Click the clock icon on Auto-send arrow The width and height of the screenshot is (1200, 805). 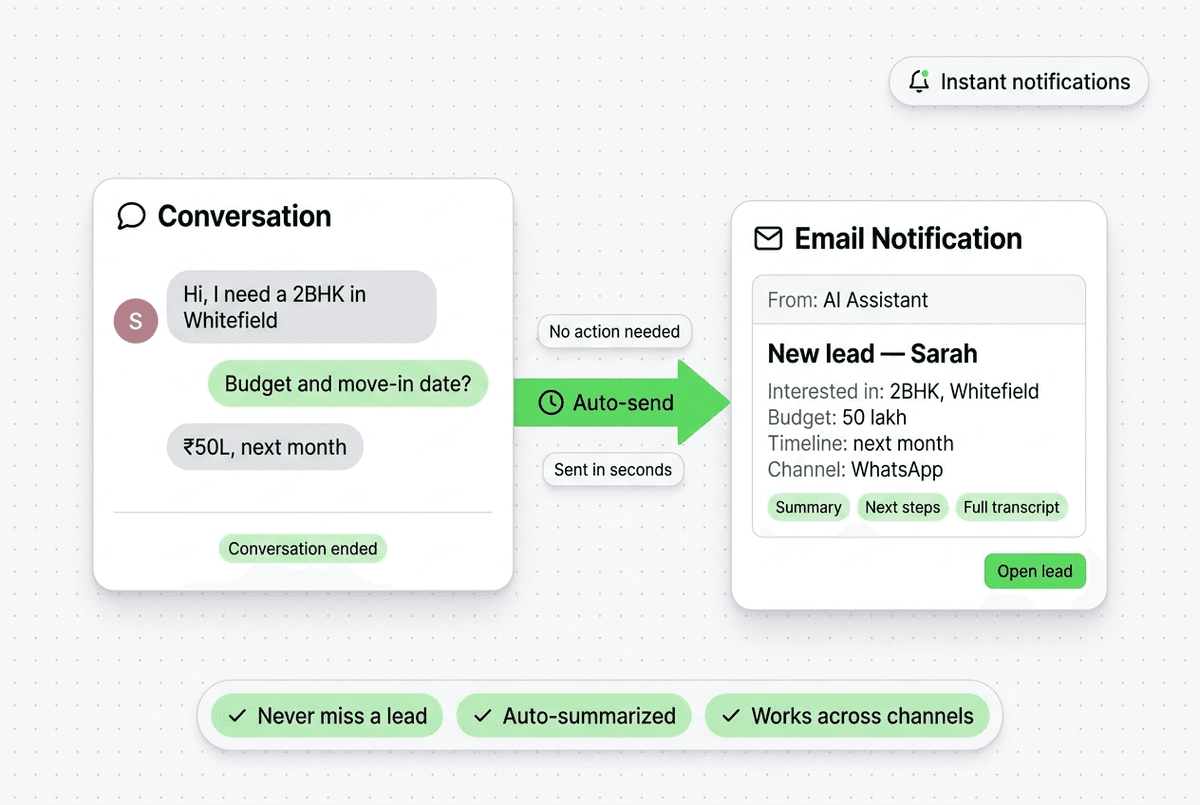click(x=551, y=403)
